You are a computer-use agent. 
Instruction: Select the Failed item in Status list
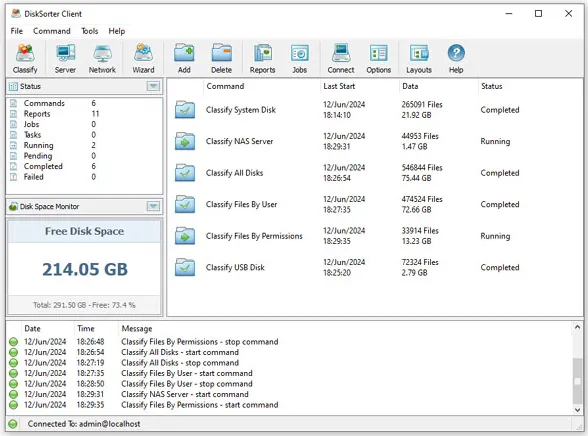(x=33, y=177)
